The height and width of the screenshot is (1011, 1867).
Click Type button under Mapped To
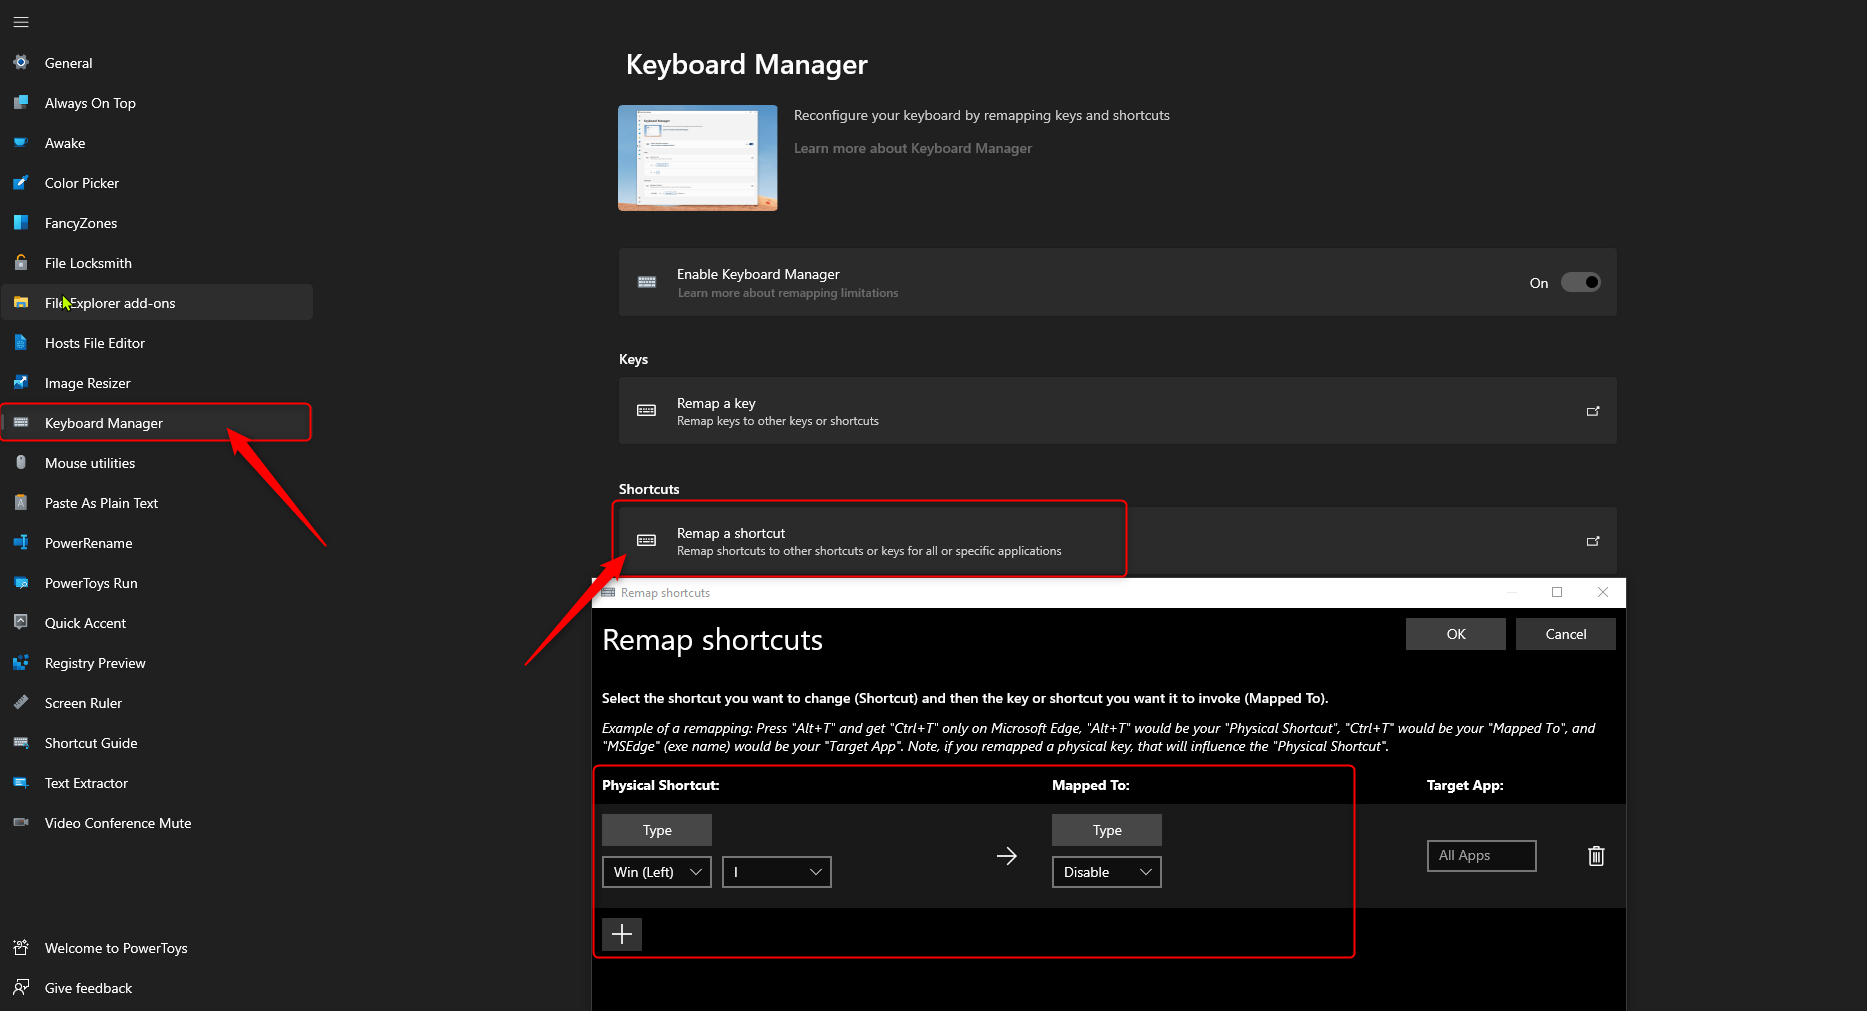coord(1107,830)
